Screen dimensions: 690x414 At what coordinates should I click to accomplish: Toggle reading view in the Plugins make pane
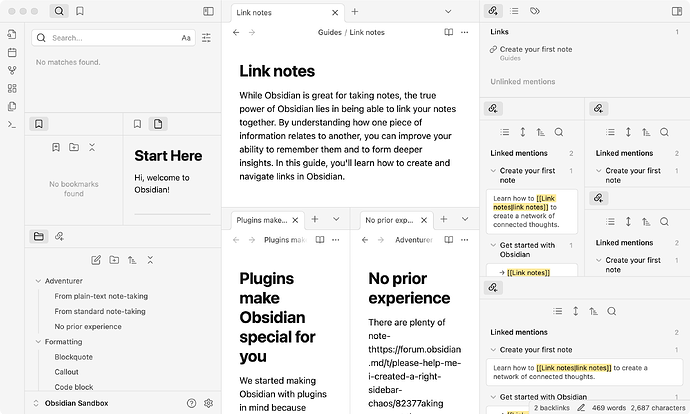[320, 240]
